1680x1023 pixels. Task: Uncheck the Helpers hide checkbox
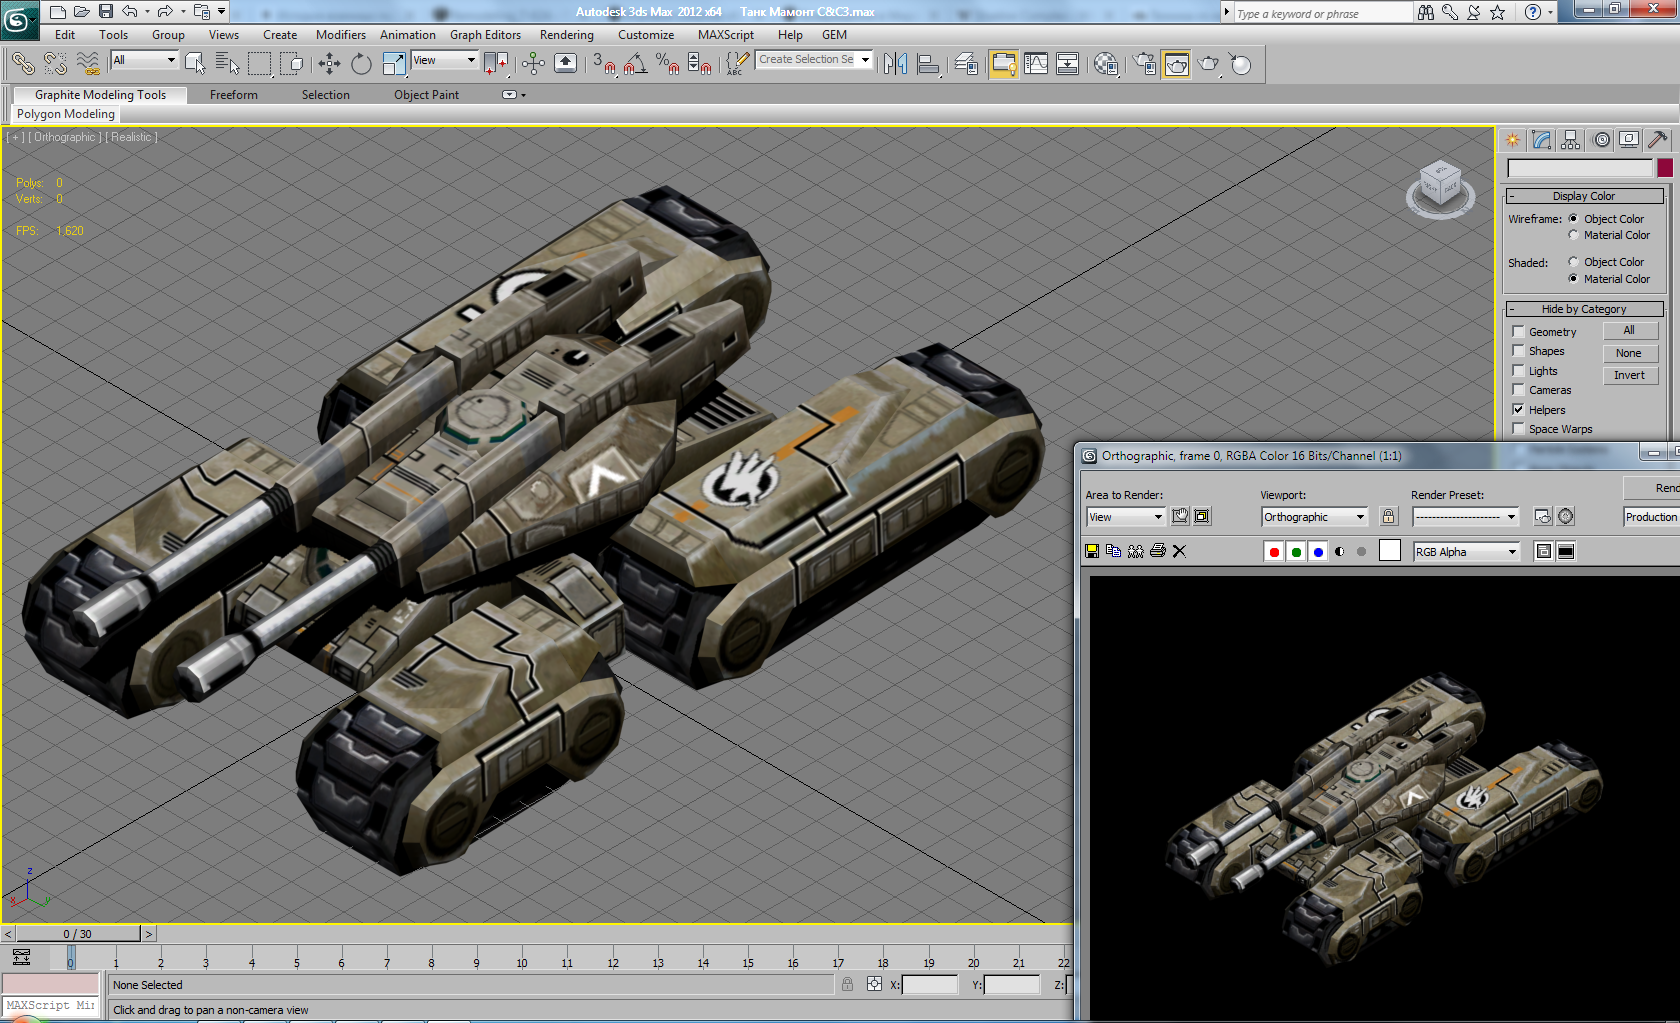[x=1518, y=409]
